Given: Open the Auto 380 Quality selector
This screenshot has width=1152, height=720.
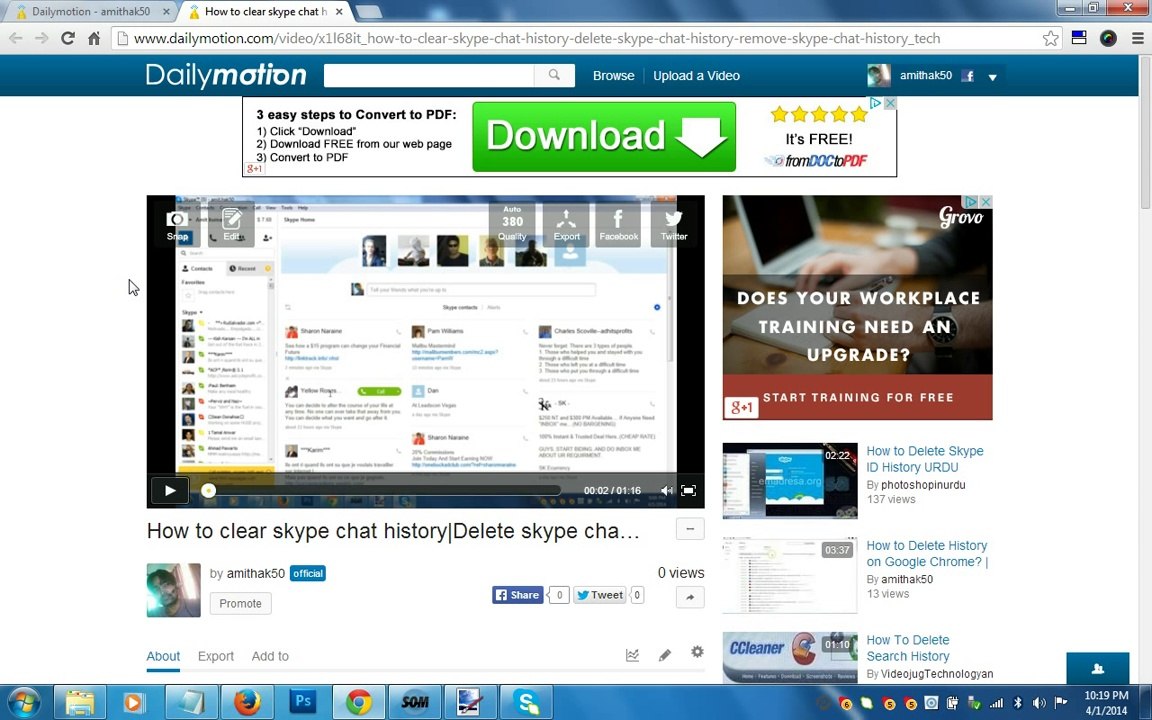Looking at the screenshot, I should [512, 224].
